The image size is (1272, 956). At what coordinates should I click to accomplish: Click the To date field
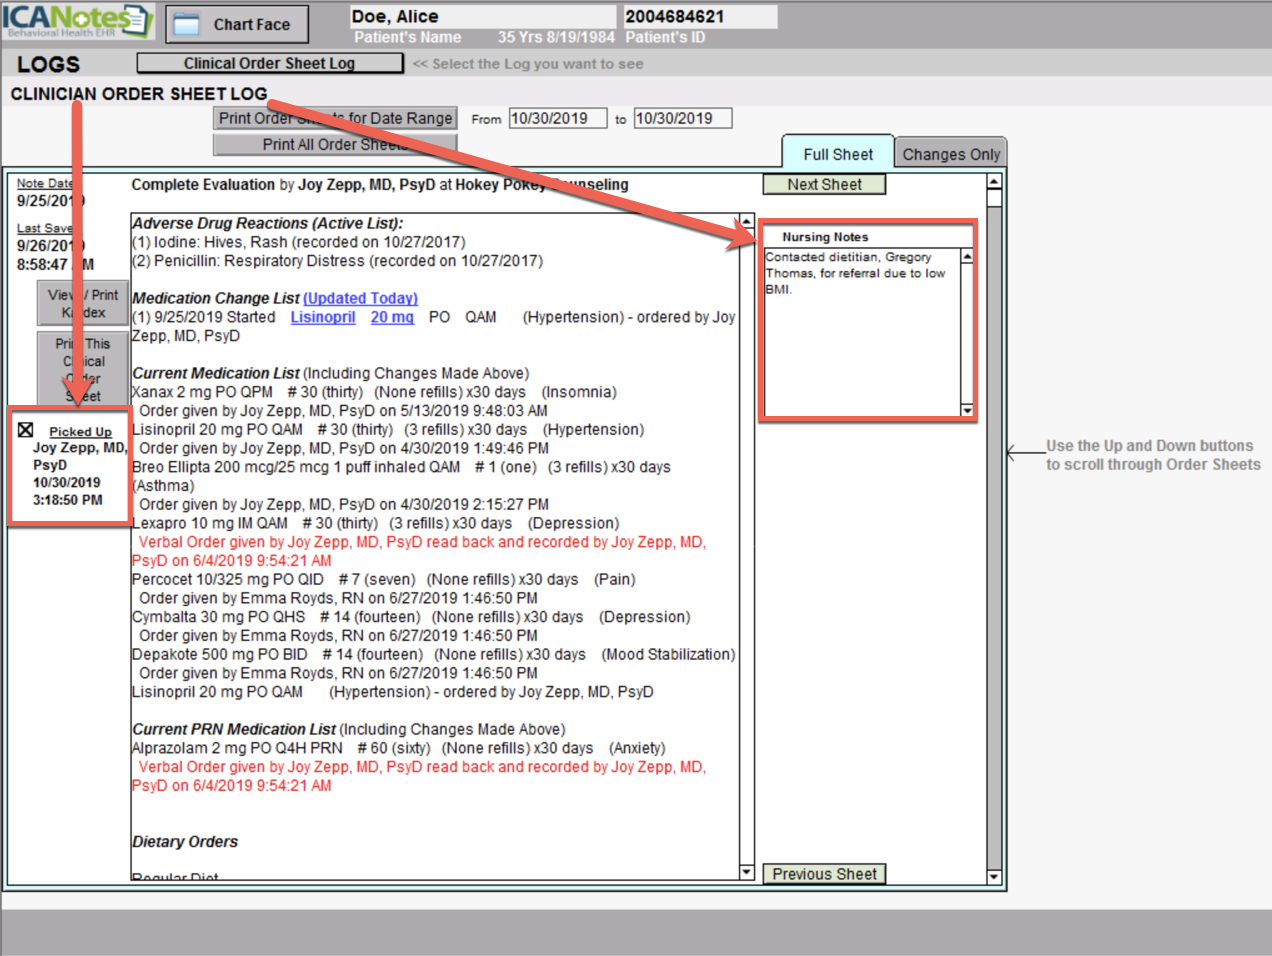pos(682,118)
